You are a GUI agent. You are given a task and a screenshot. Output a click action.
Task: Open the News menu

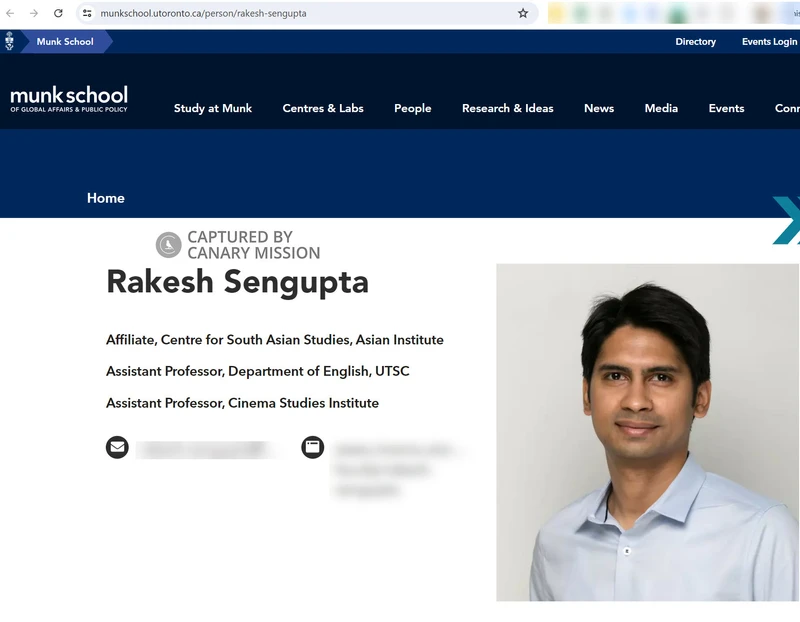(599, 108)
